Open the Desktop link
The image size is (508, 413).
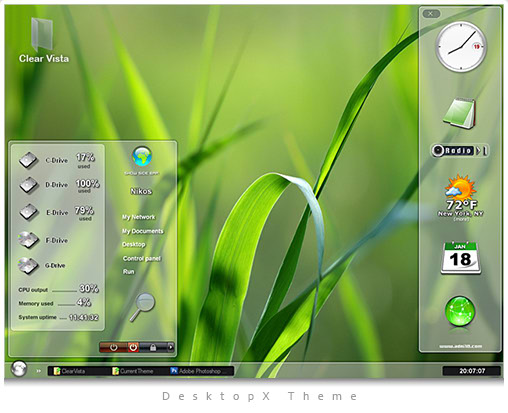click(134, 244)
